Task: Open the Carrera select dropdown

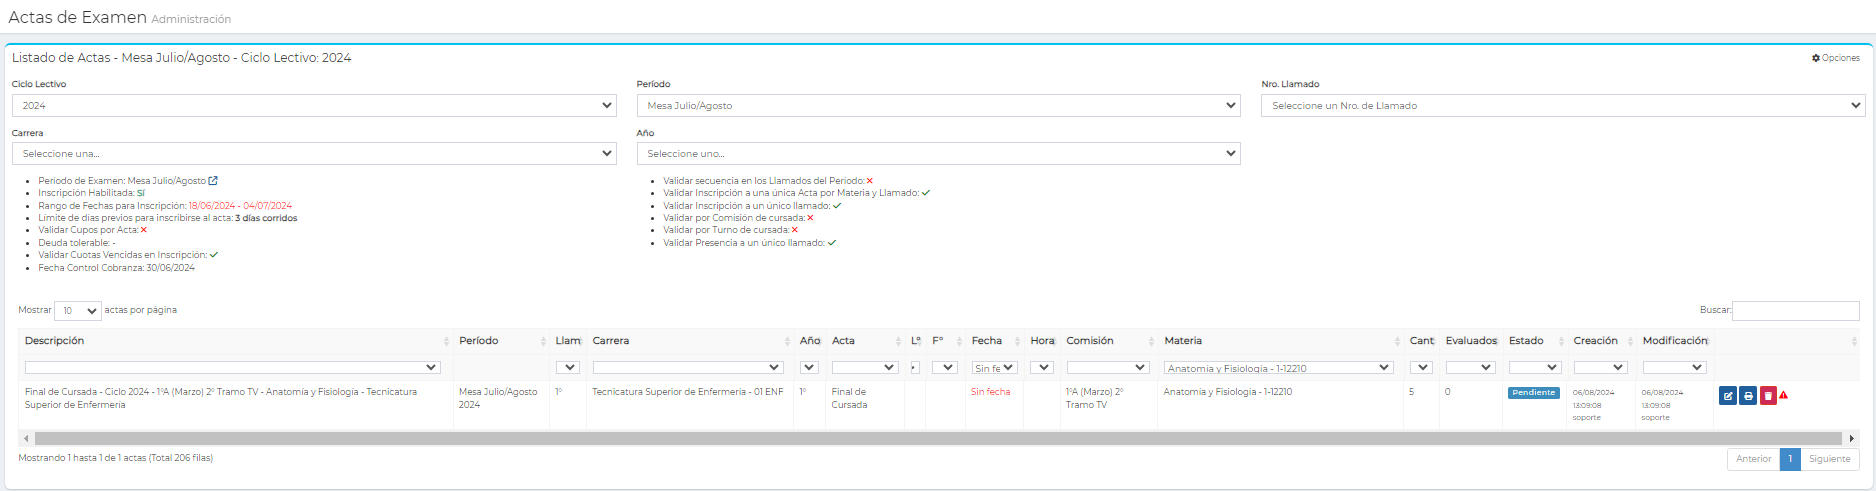Action: pyautogui.click(x=314, y=153)
